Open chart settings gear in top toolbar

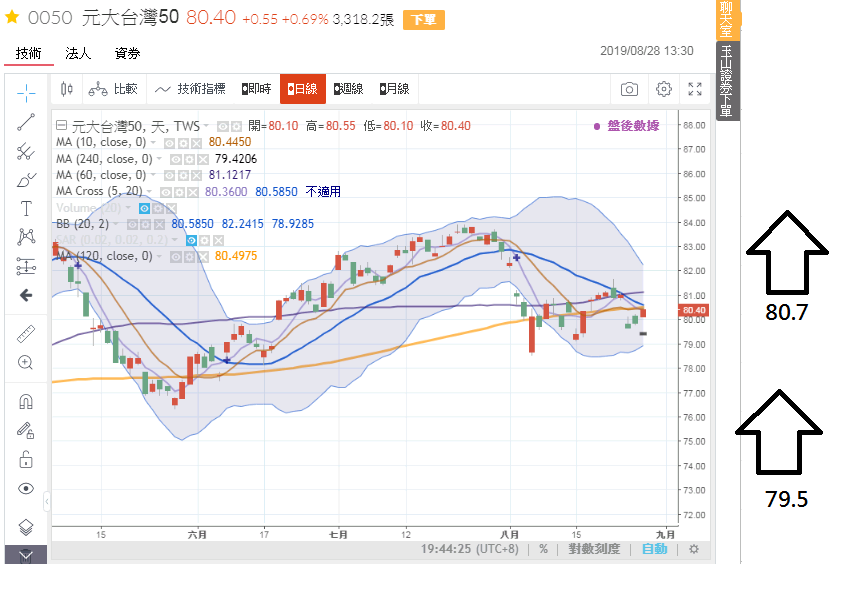663,89
